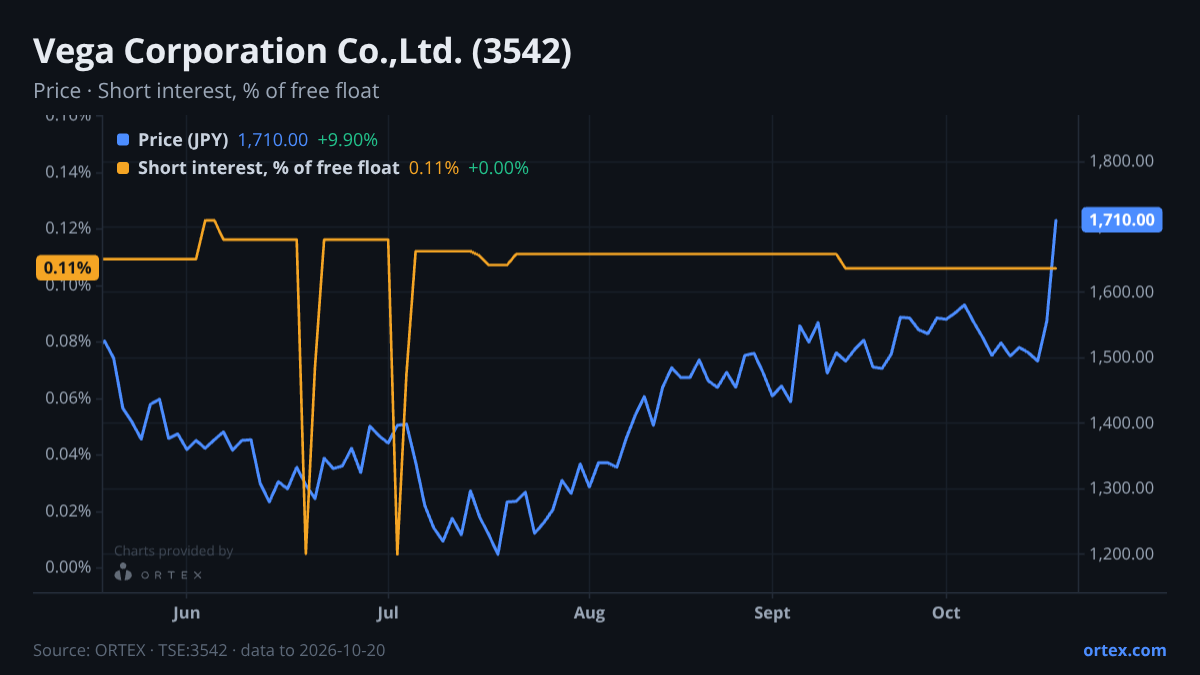This screenshot has width=1200, height=675.
Task: Click the 1,710.00 value in legend
Action: pyautogui.click(x=273, y=140)
